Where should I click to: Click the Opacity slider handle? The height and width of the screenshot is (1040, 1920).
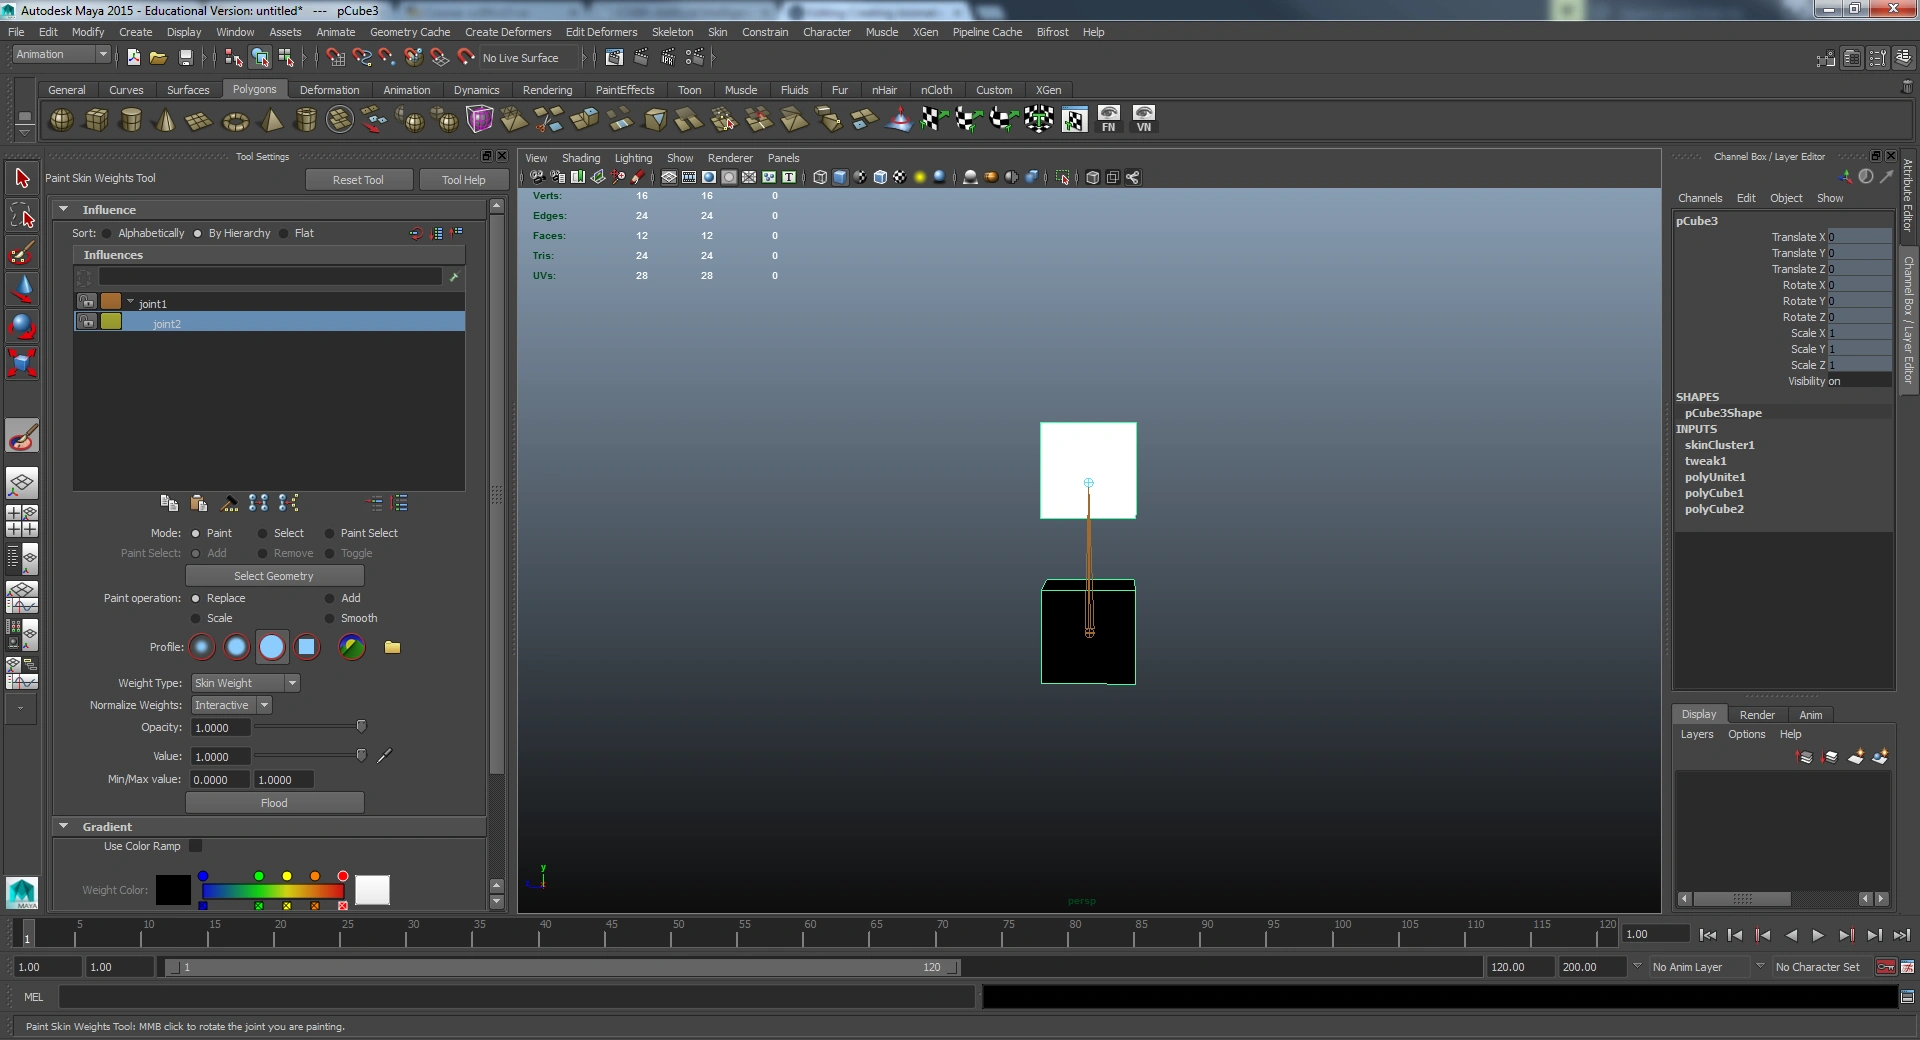(x=361, y=727)
